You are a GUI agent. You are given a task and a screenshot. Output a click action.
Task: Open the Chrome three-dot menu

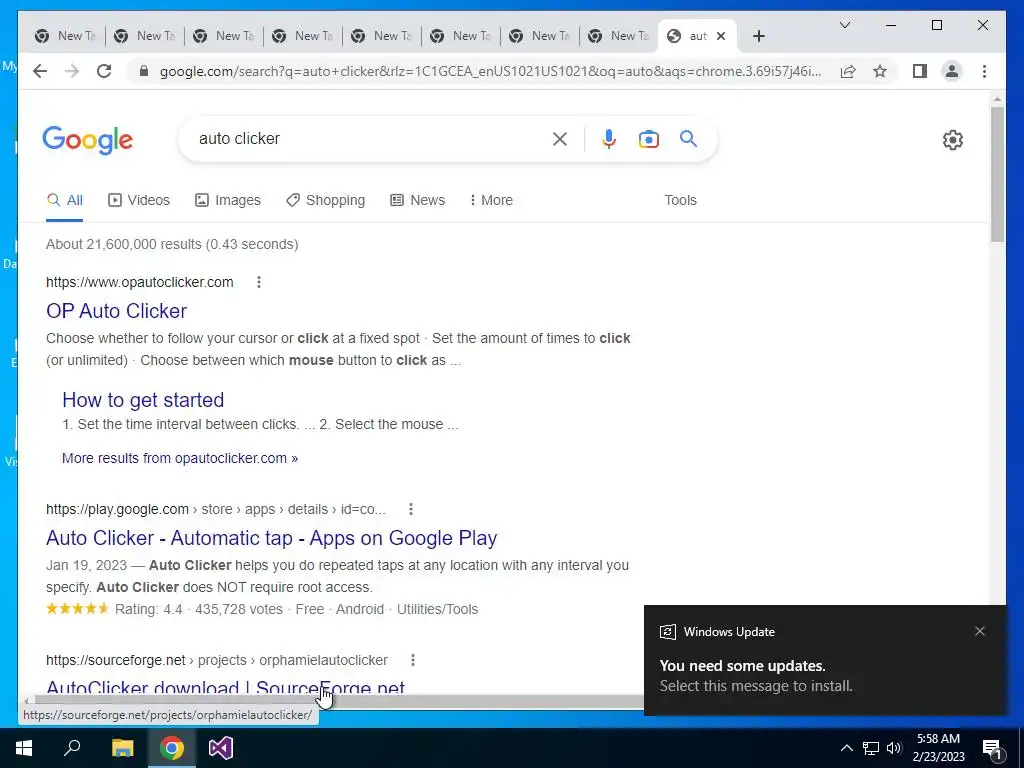click(x=984, y=71)
